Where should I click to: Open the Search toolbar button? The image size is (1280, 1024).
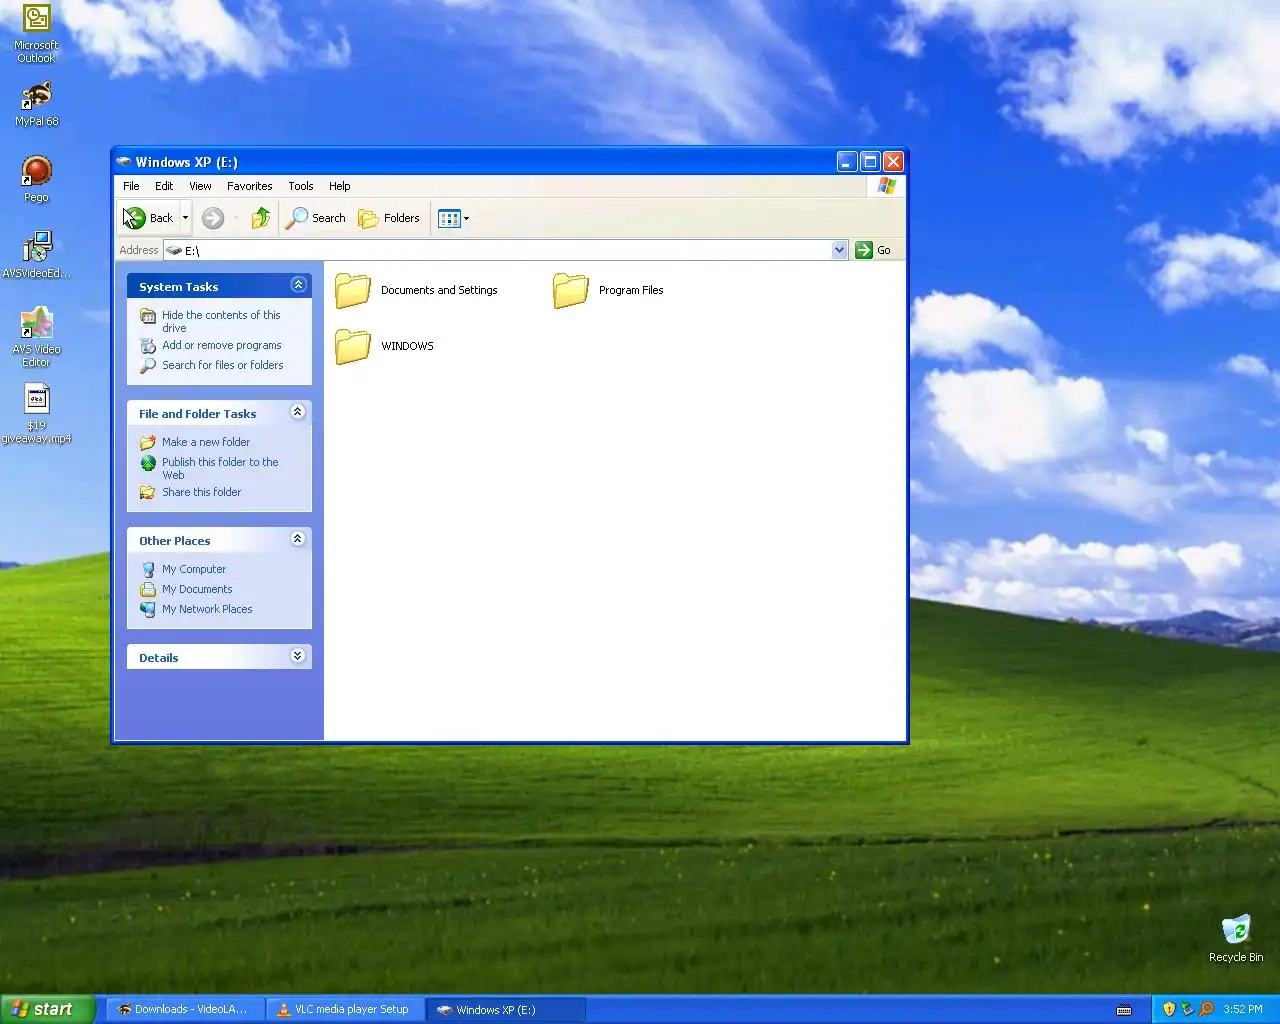[x=316, y=218]
